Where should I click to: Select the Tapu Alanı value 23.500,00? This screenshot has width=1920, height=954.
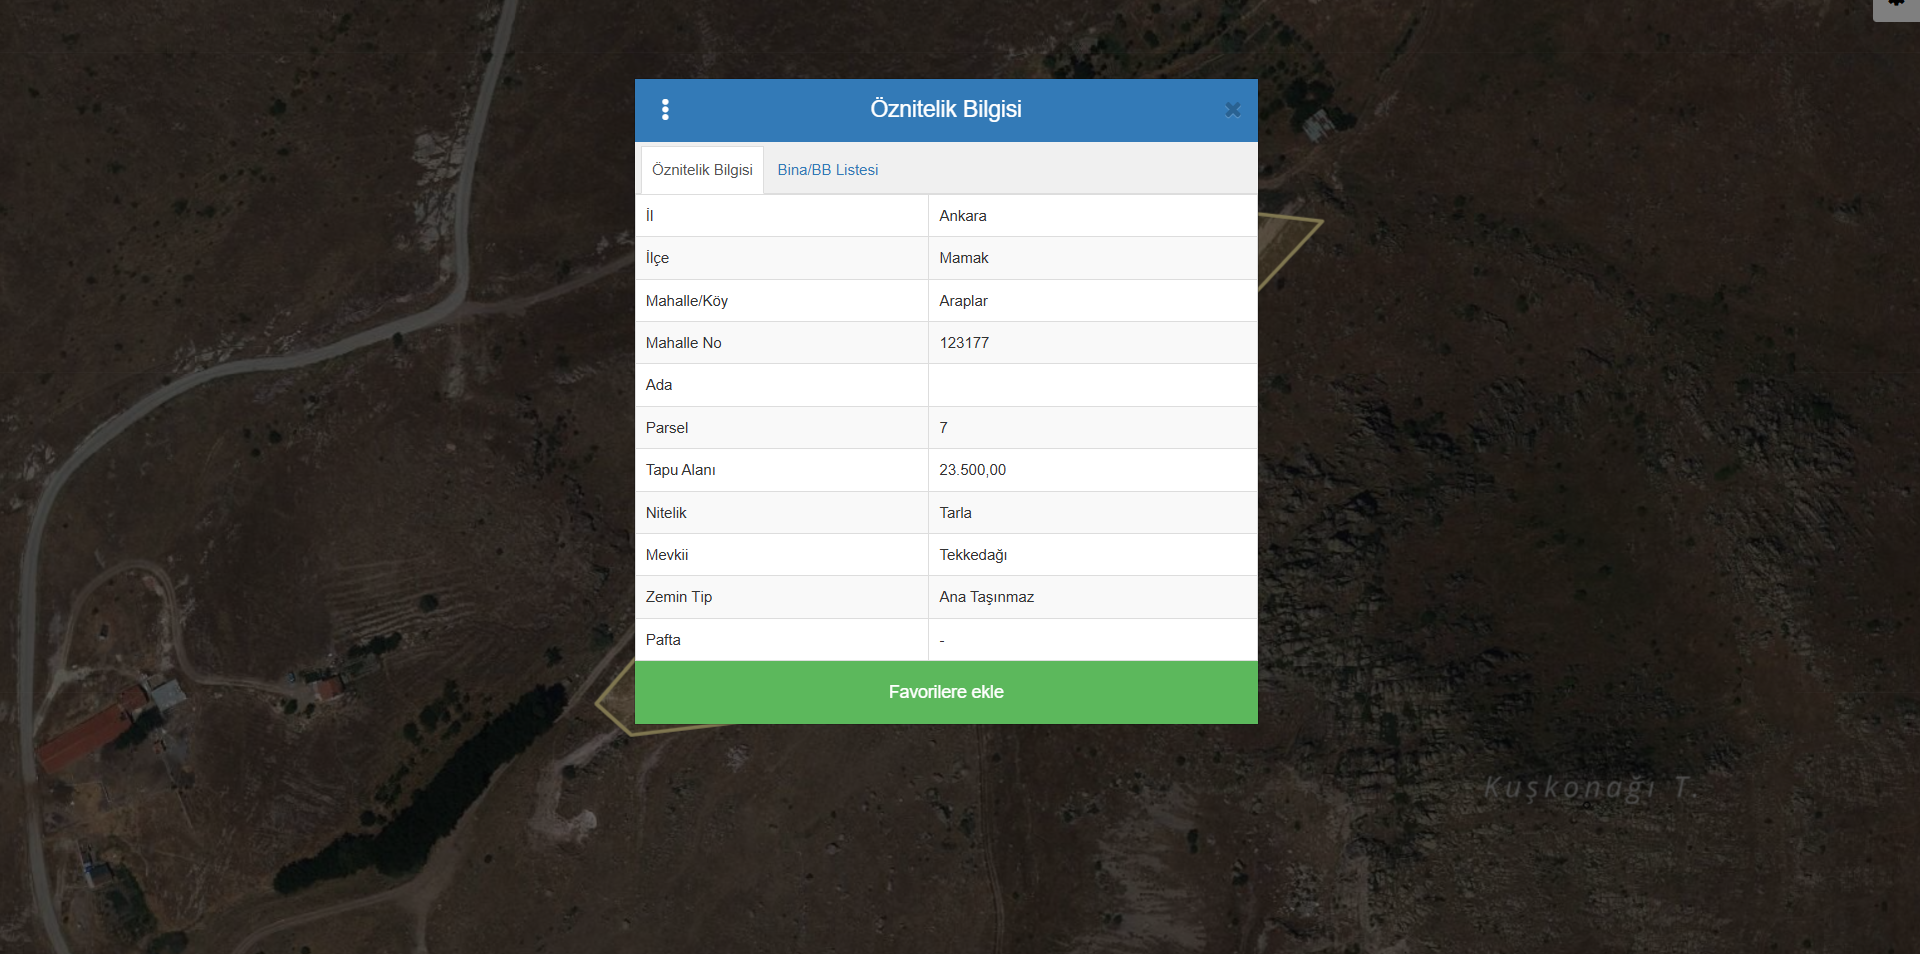click(x=972, y=470)
